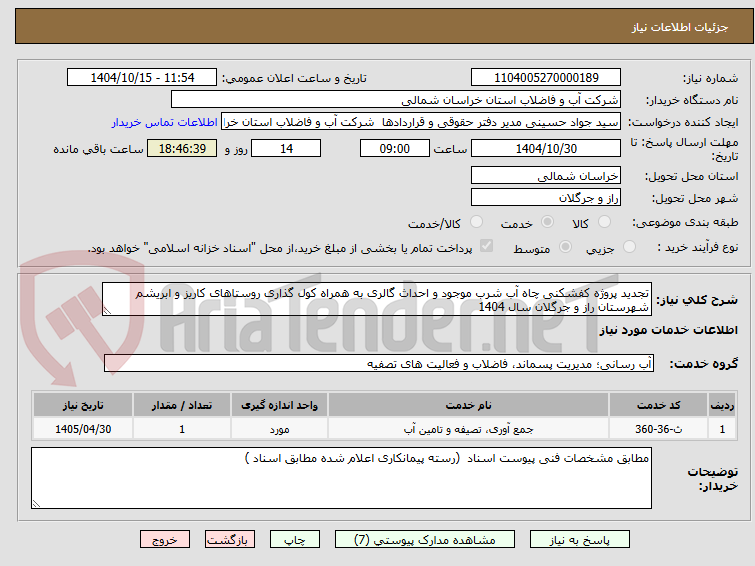Viewport: 755px width, 566px height.
Task: Click service name cell جمع آوری، تصفیه و تامین آب
Action: (x=469, y=429)
